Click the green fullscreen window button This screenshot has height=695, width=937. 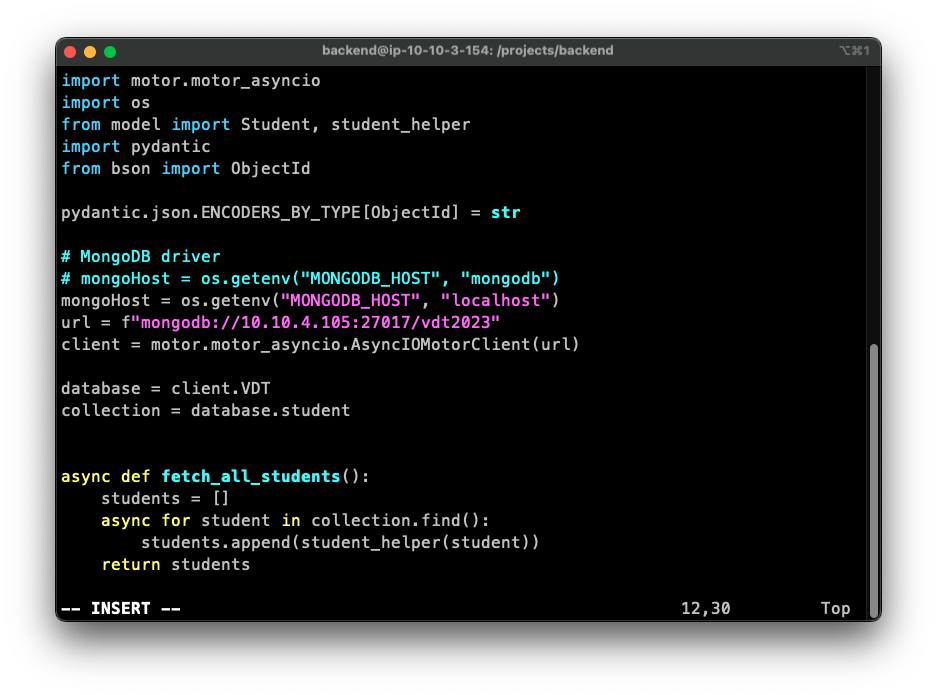[110, 51]
